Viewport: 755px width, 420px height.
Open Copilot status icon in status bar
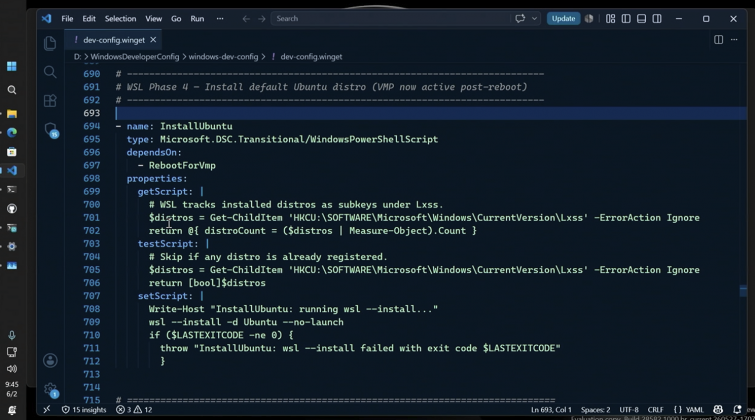pos(718,409)
